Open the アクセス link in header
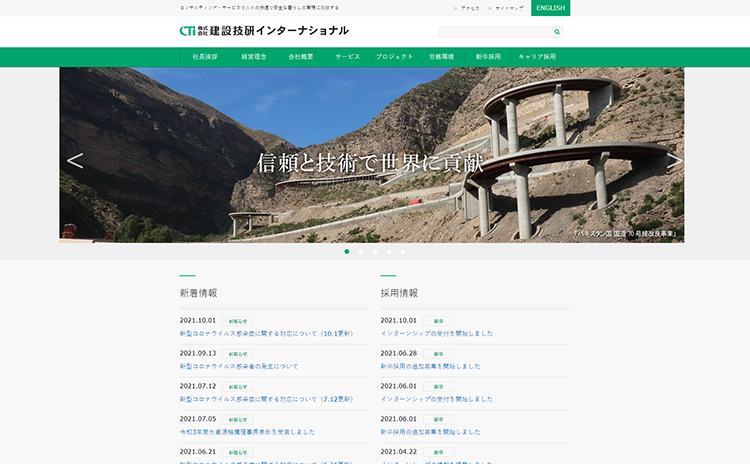 469,8
